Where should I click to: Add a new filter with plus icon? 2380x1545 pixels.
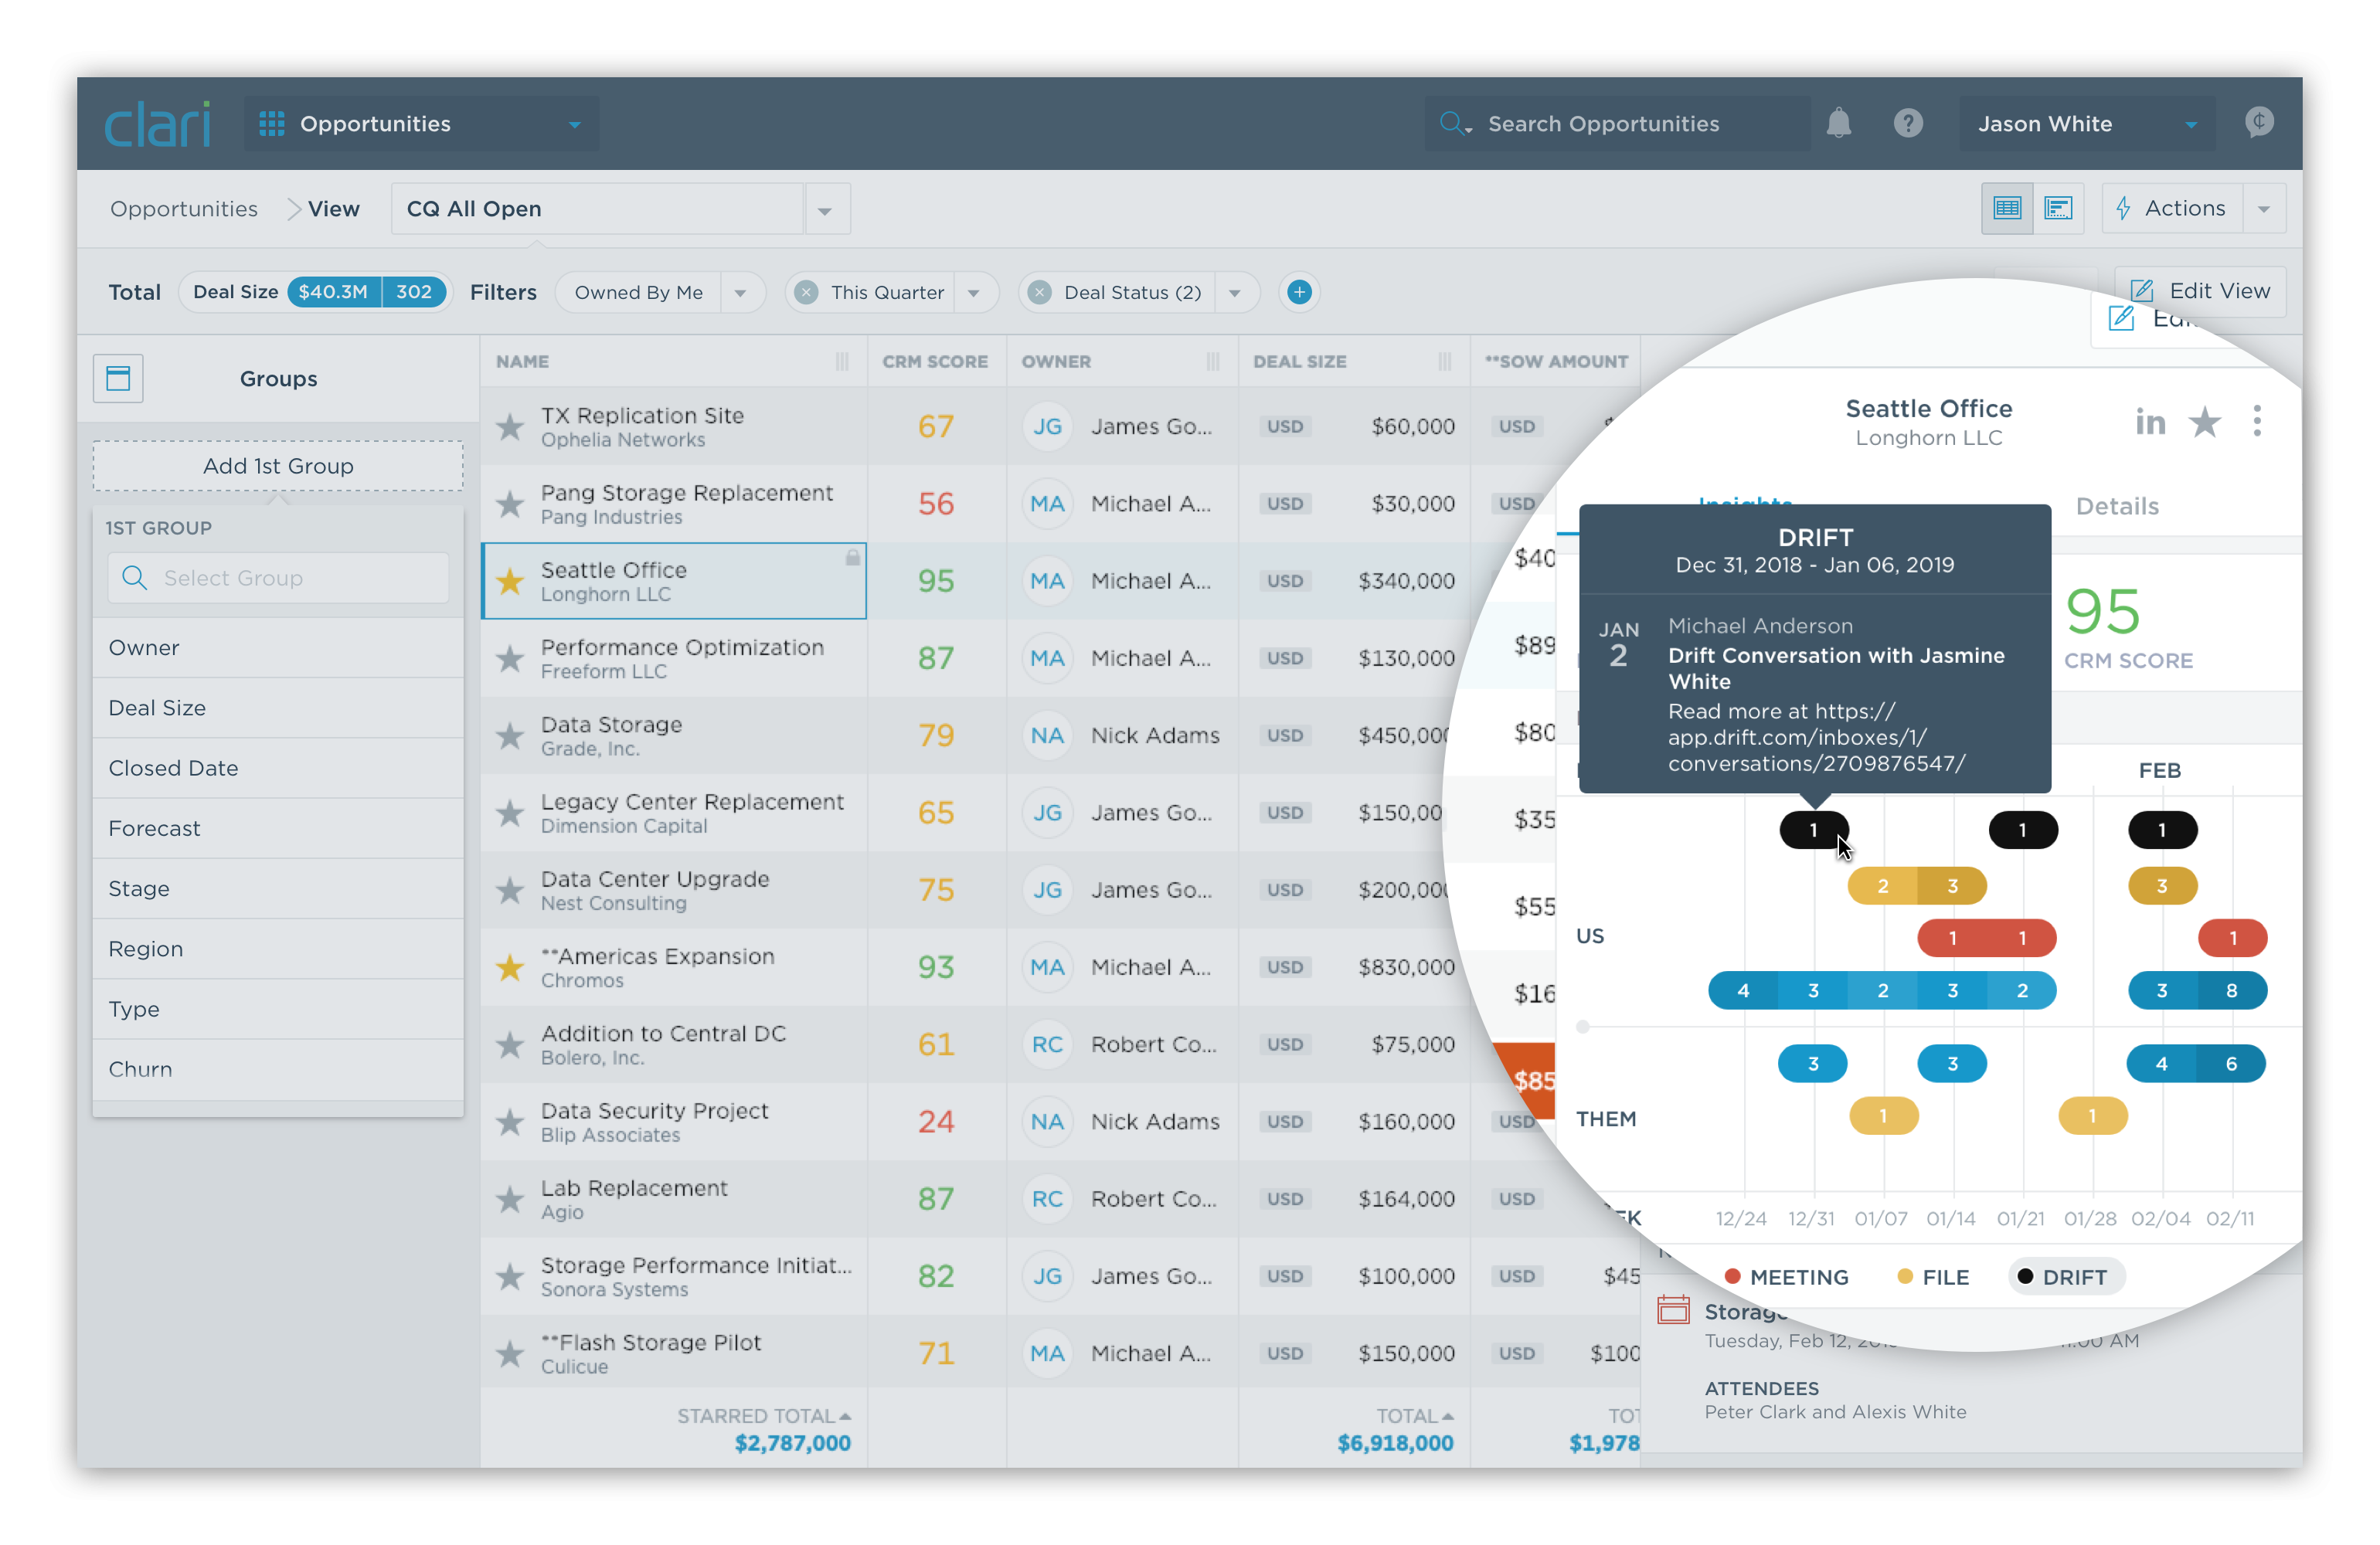pyautogui.click(x=1299, y=292)
